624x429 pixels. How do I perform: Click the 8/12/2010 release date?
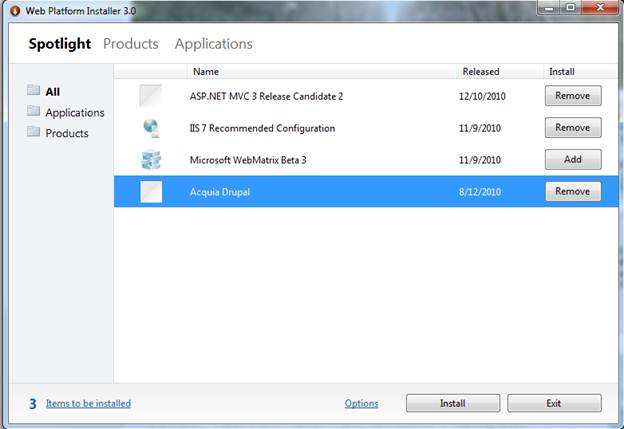click(x=480, y=192)
